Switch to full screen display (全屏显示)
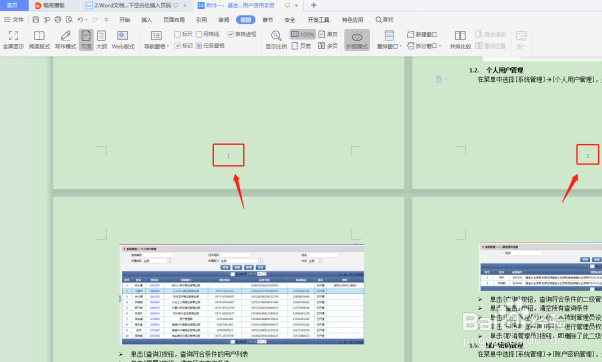 click(x=13, y=40)
